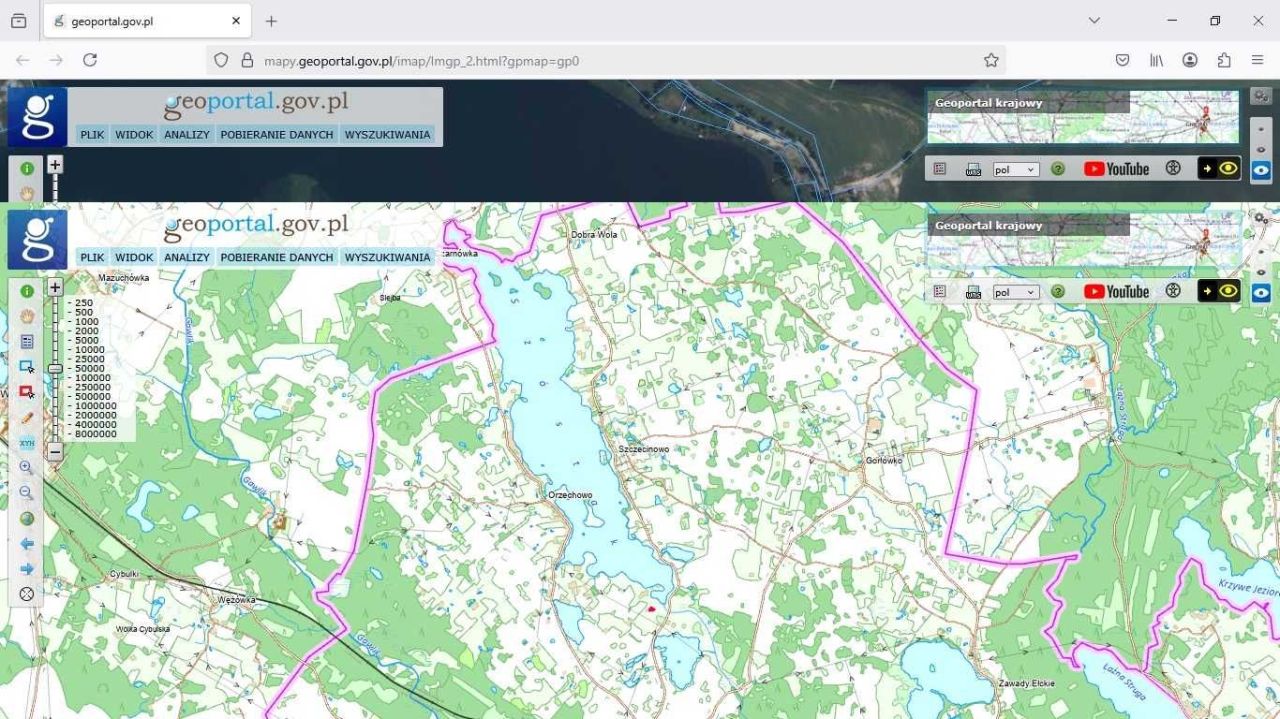Open the YouTube logo on the light map bar
This screenshot has width=1280, height=719.
pos(1116,291)
